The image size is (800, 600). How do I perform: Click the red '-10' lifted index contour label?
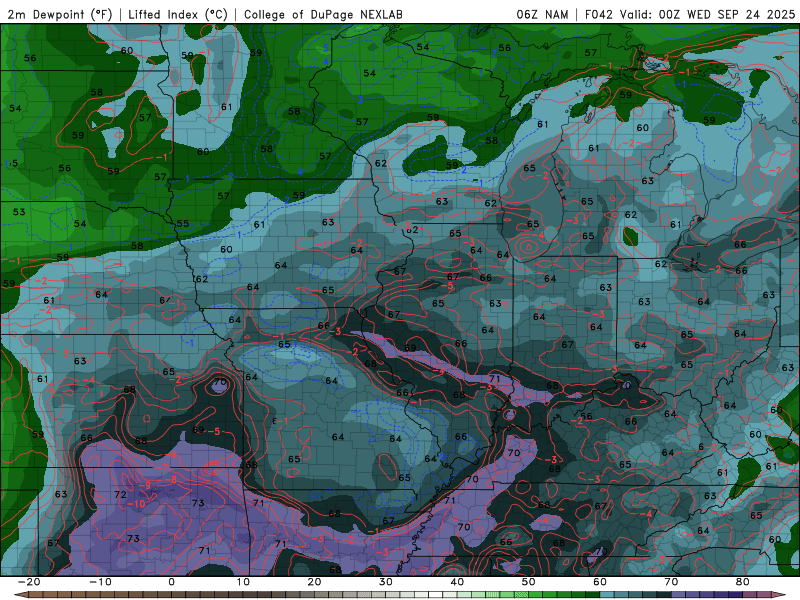click(x=136, y=504)
